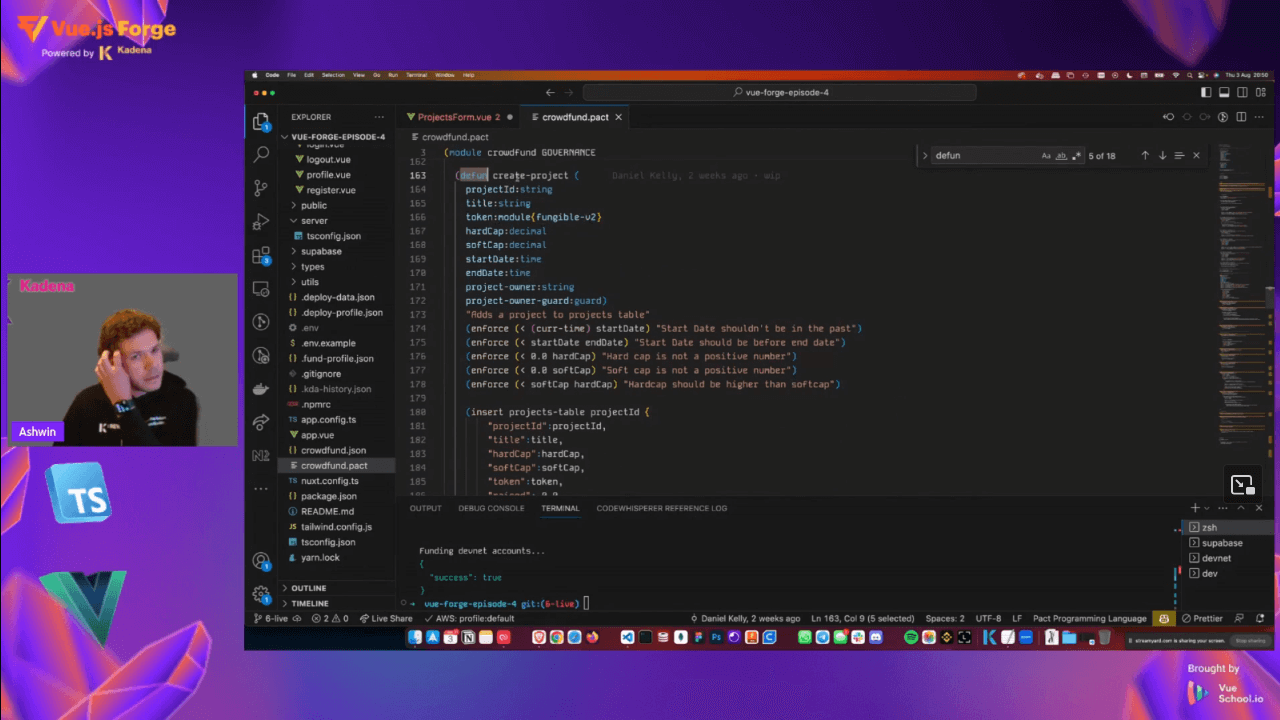Open the Source Control view
Viewport: 1280px width, 720px height.
pyautogui.click(x=261, y=188)
